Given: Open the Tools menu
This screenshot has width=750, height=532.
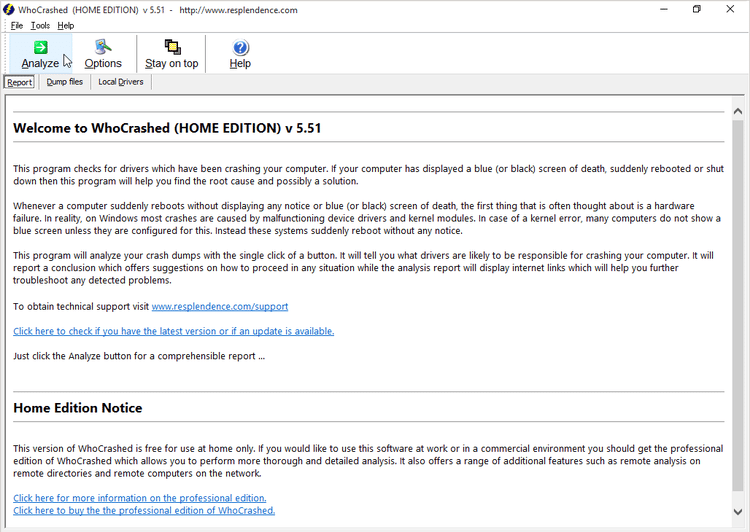Looking at the screenshot, I should (40, 26).
